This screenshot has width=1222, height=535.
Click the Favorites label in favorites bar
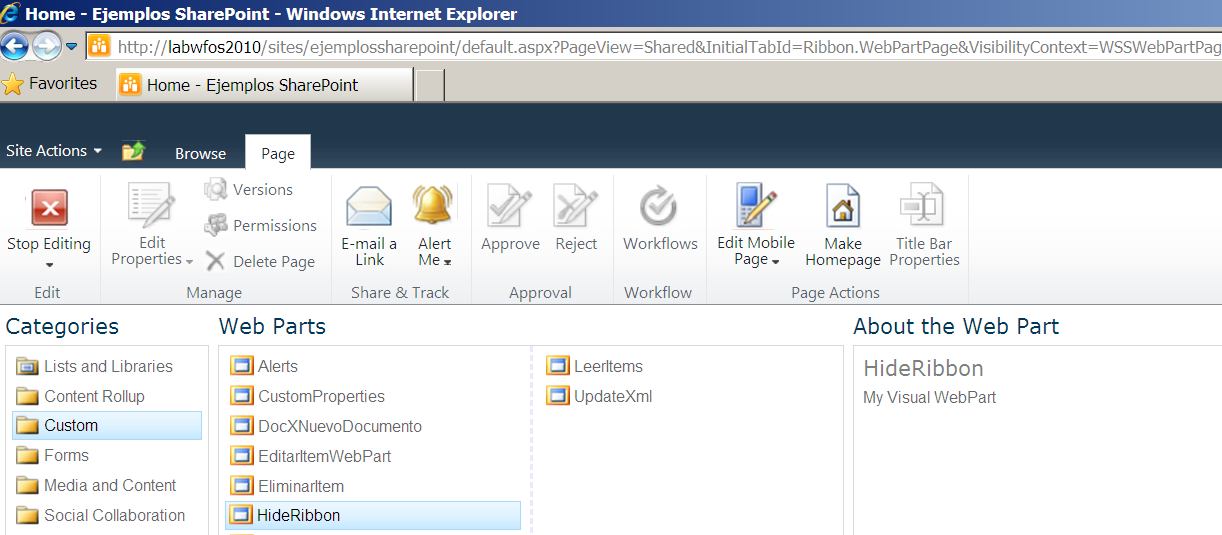tap(63, 84)
